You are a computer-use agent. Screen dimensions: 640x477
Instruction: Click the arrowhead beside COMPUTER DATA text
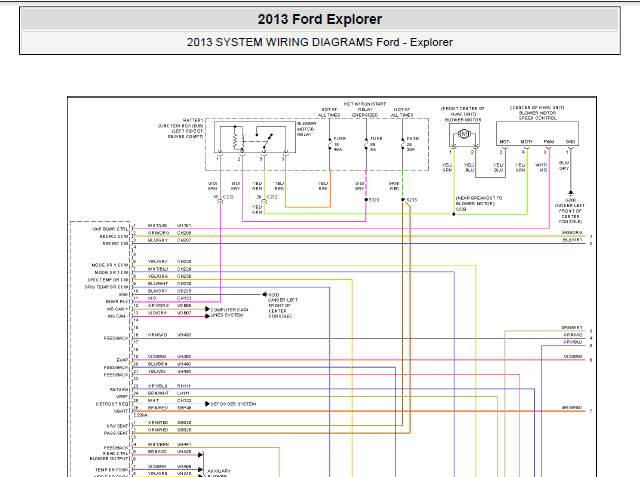(207, 309)
